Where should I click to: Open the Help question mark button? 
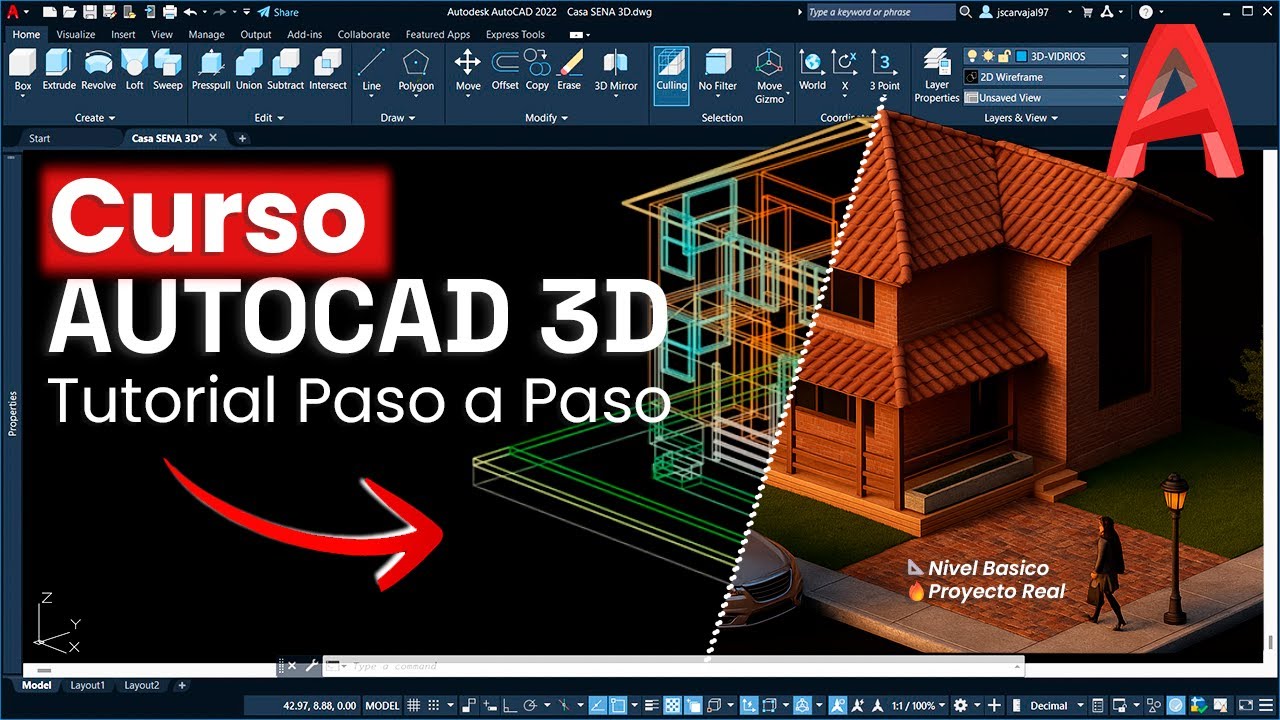coord(1146,12)
